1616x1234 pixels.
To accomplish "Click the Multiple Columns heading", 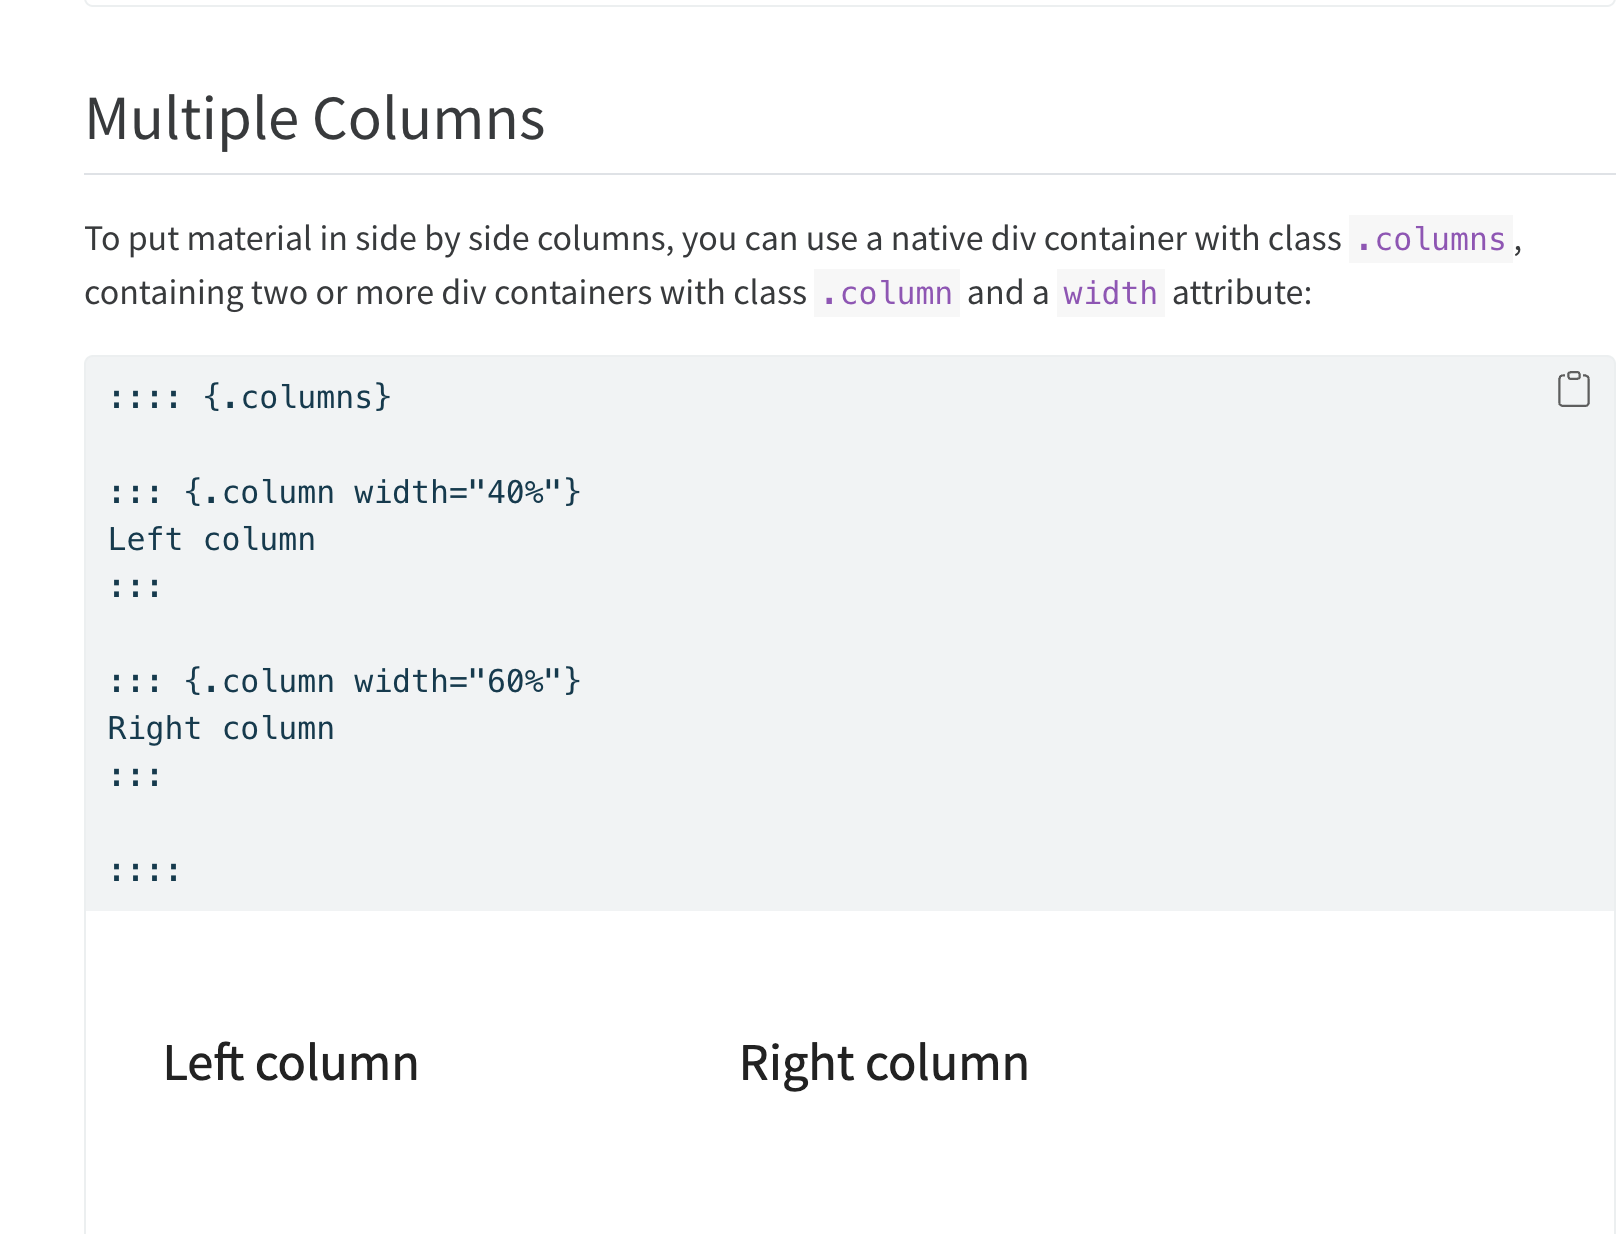I will [315, 119].
